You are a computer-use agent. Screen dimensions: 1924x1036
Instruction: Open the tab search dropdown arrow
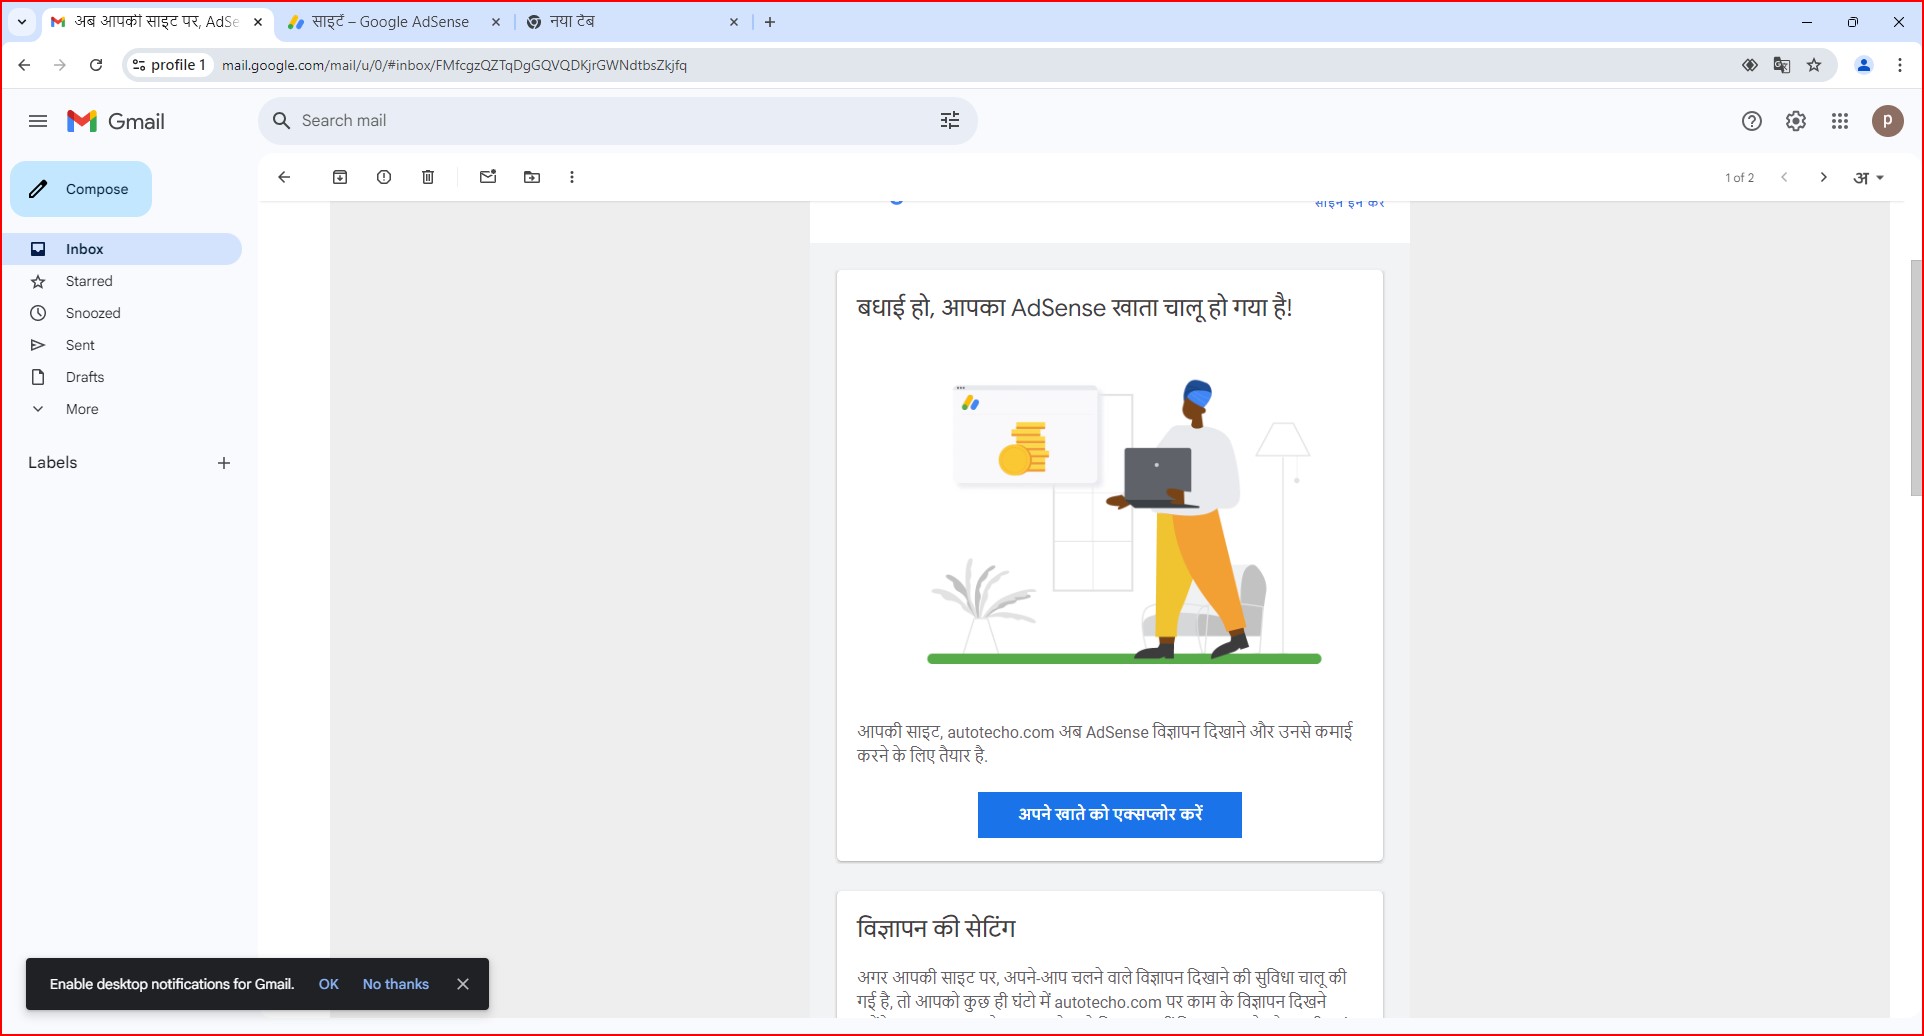pos(22,22)
